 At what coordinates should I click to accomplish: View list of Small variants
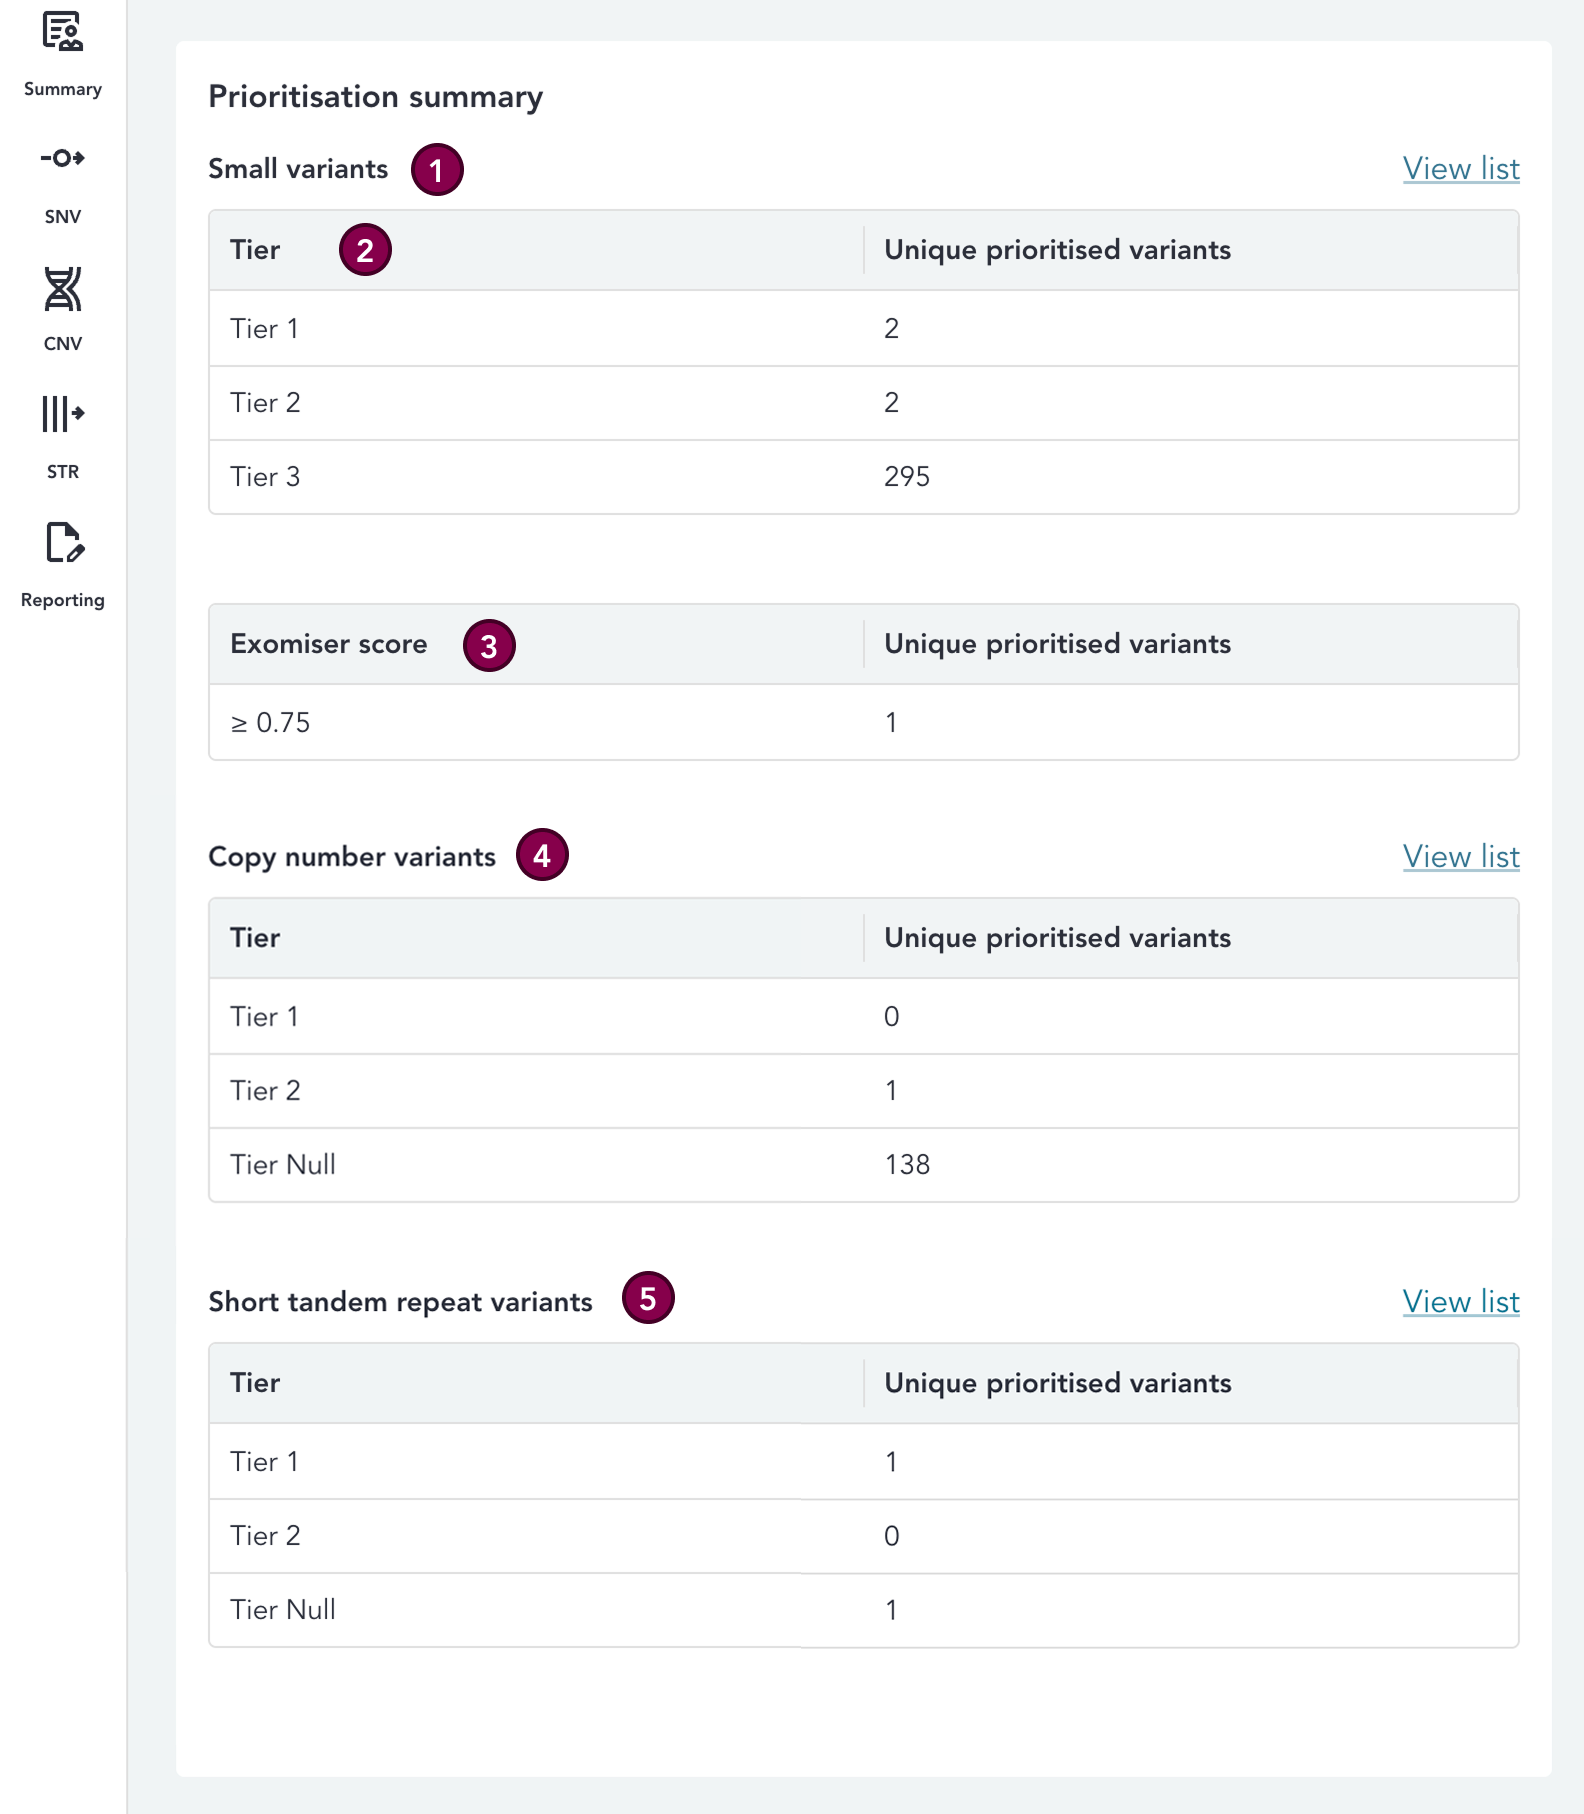point(1460,169)
